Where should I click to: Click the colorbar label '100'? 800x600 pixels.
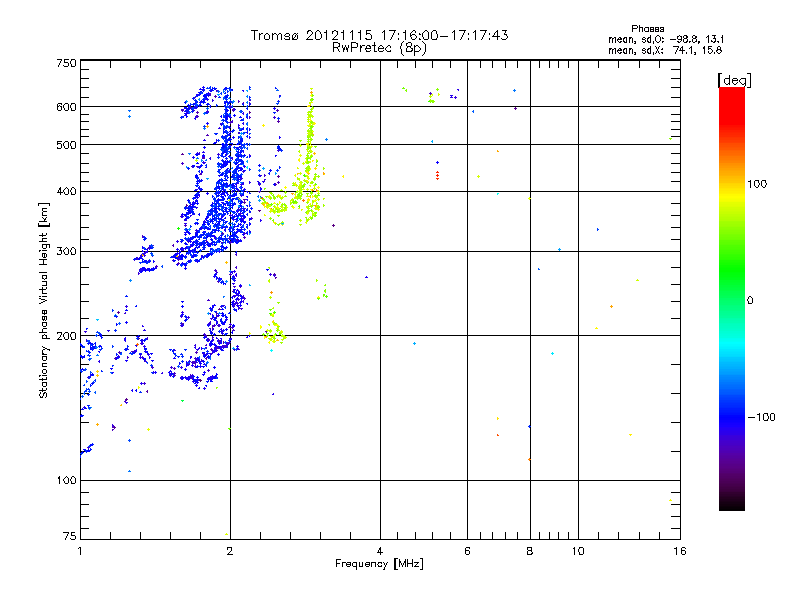tap(757, 184)
